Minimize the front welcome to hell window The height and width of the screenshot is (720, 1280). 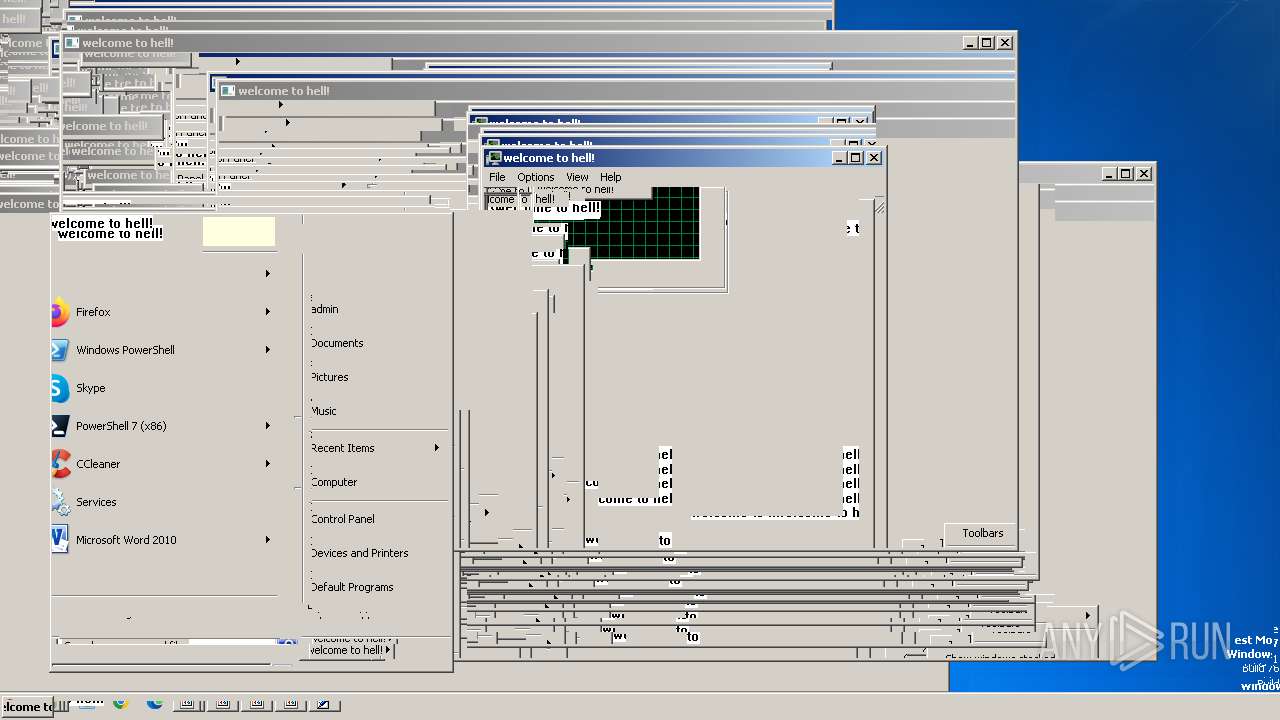click(x=839, y=158)
